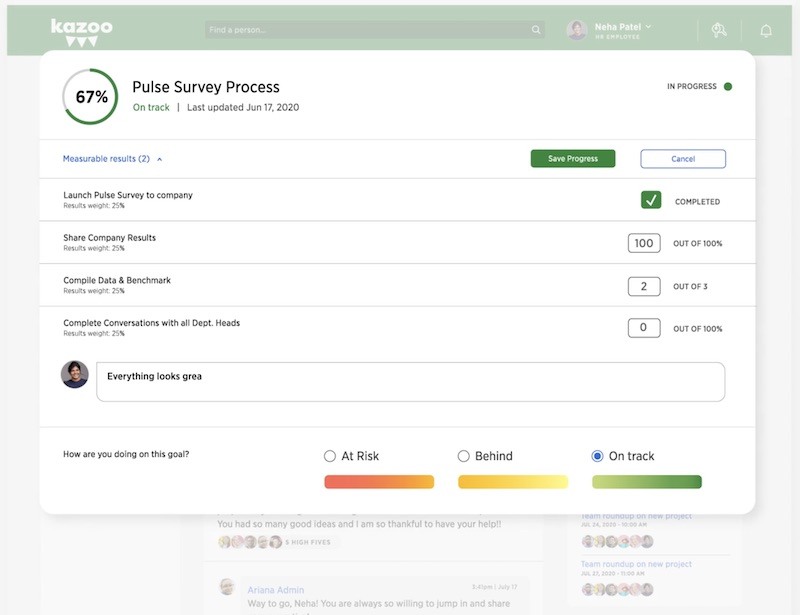Click the recognition icon in the top navigation
800x615 pixels.
[720, 30]
